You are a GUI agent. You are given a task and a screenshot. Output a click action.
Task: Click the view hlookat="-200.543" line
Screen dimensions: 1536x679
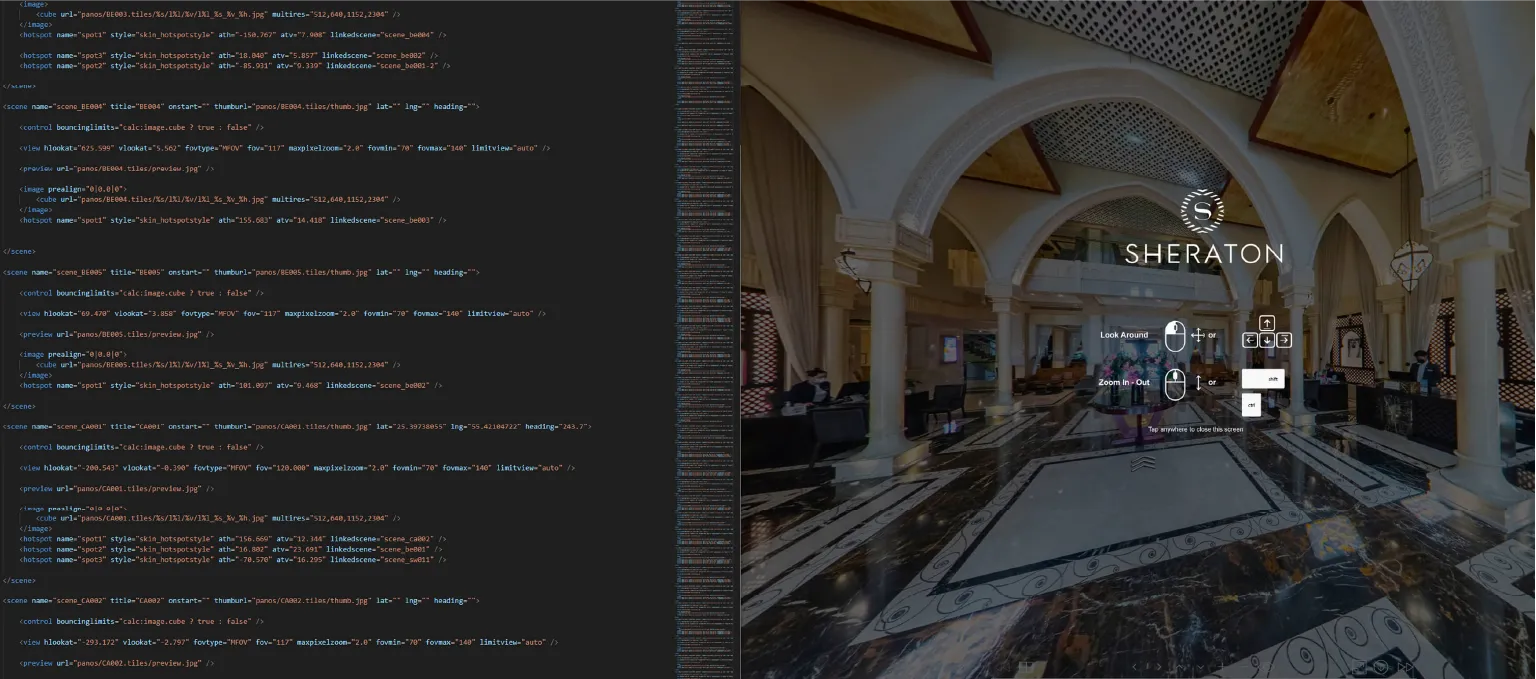click(x=297, y=468)
